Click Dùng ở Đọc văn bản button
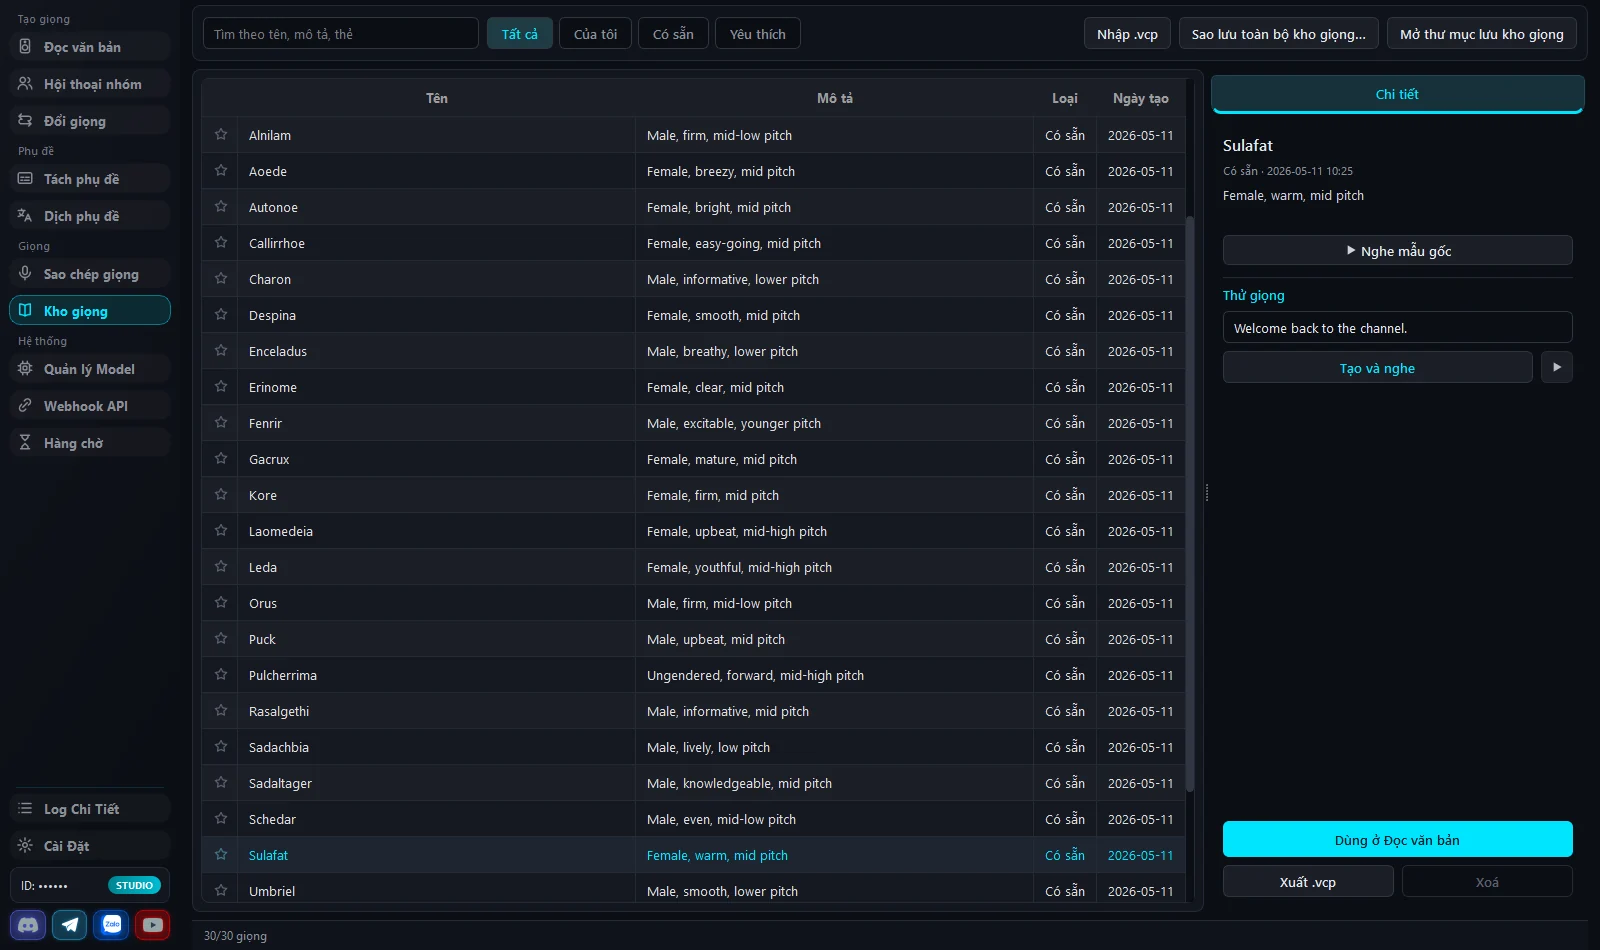1600x950 pixels. click(x=1397, y=839)
